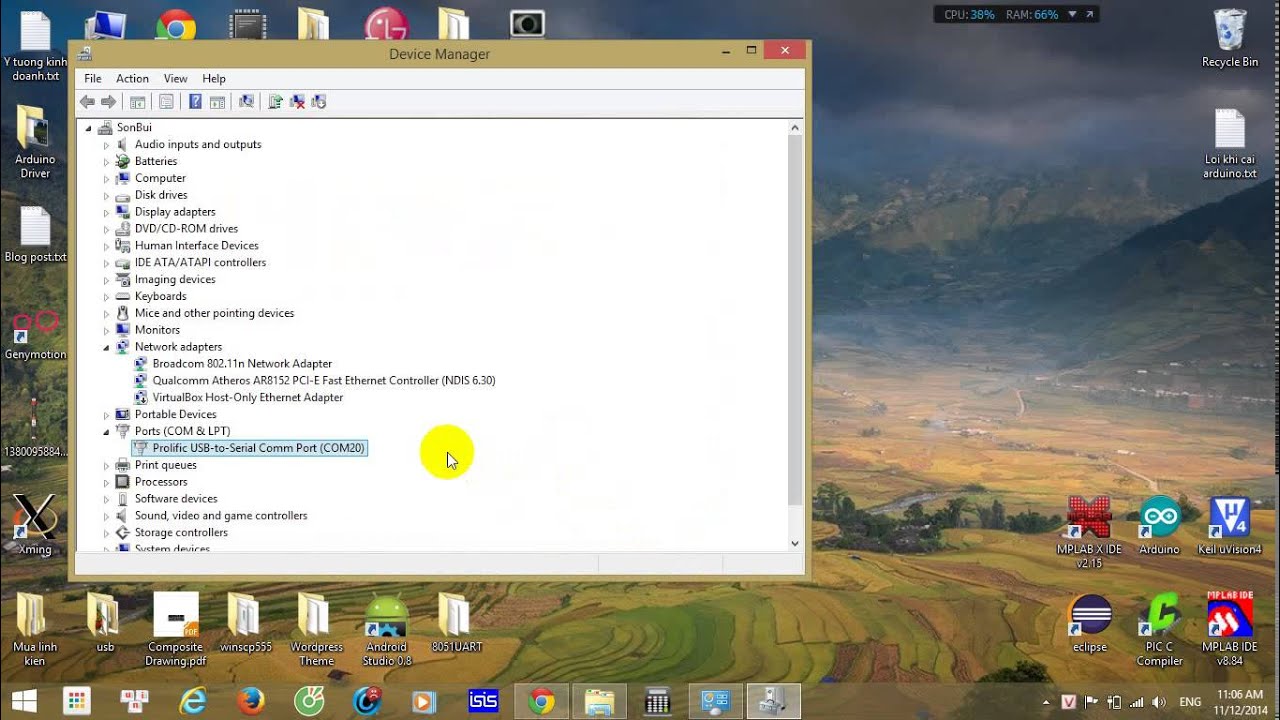Expand the Display adapters category
This screenshot has width=1280, height=720.
[x=106, y=213]
